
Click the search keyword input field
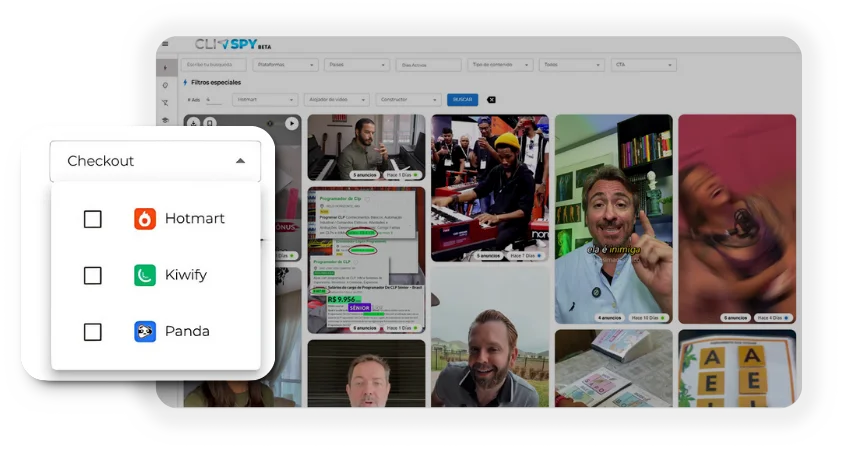(214, 65)
